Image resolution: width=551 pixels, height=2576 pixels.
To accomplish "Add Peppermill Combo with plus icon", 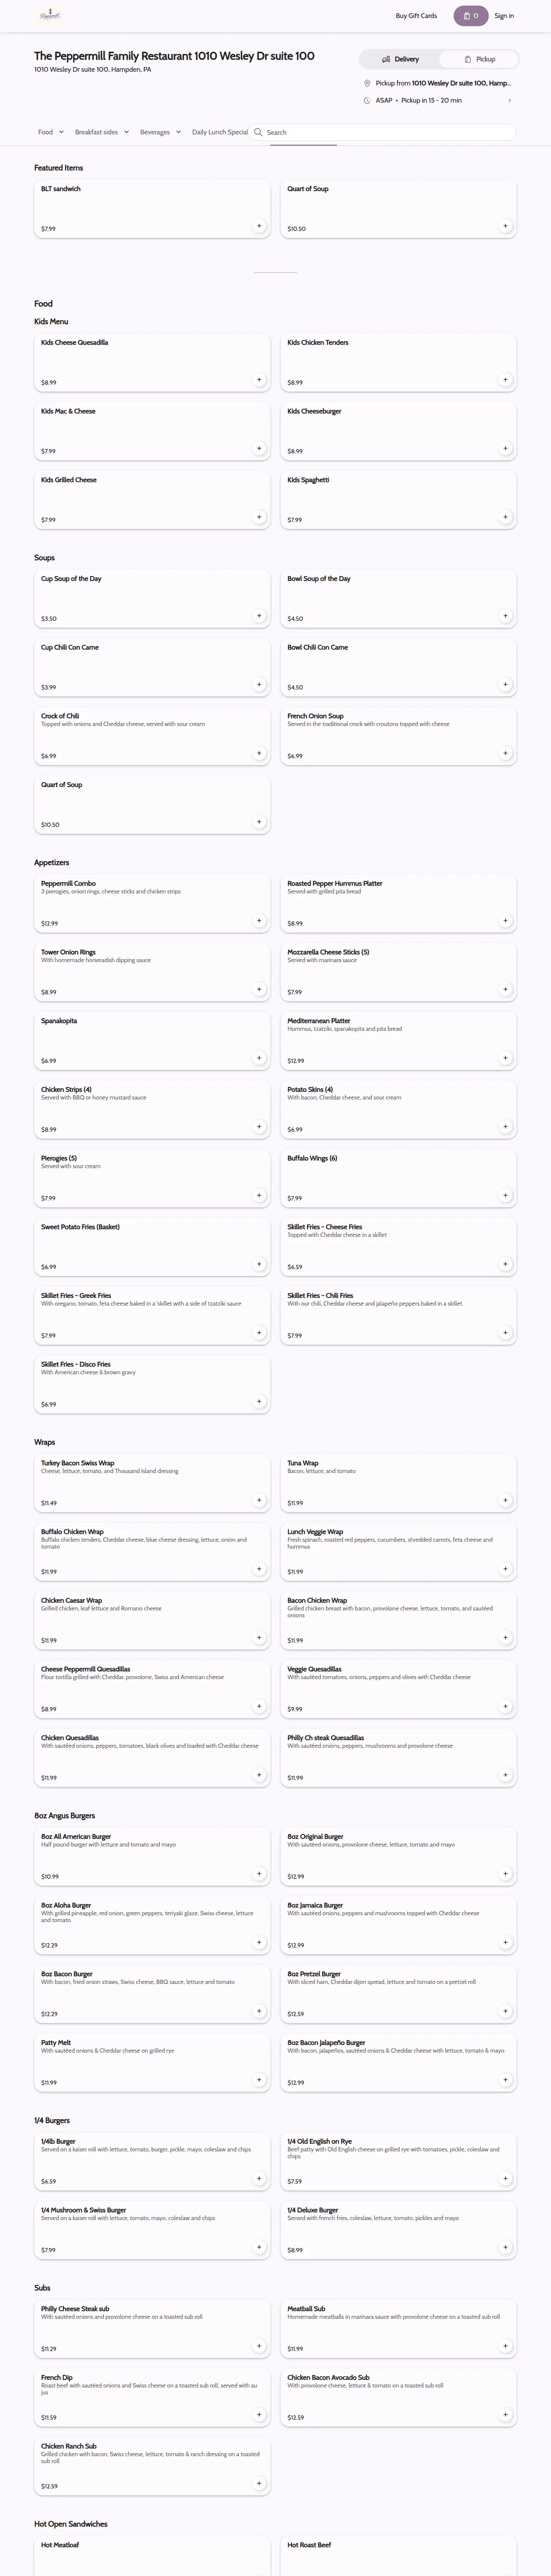I will (259, 921).
